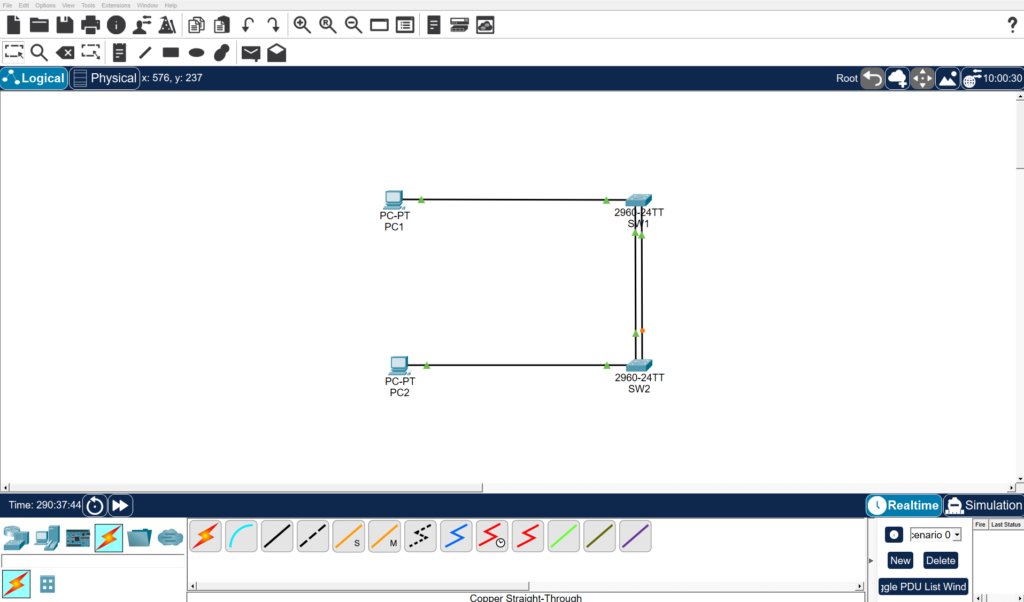Select the Draw Rectangle tool

pos(170,52)
